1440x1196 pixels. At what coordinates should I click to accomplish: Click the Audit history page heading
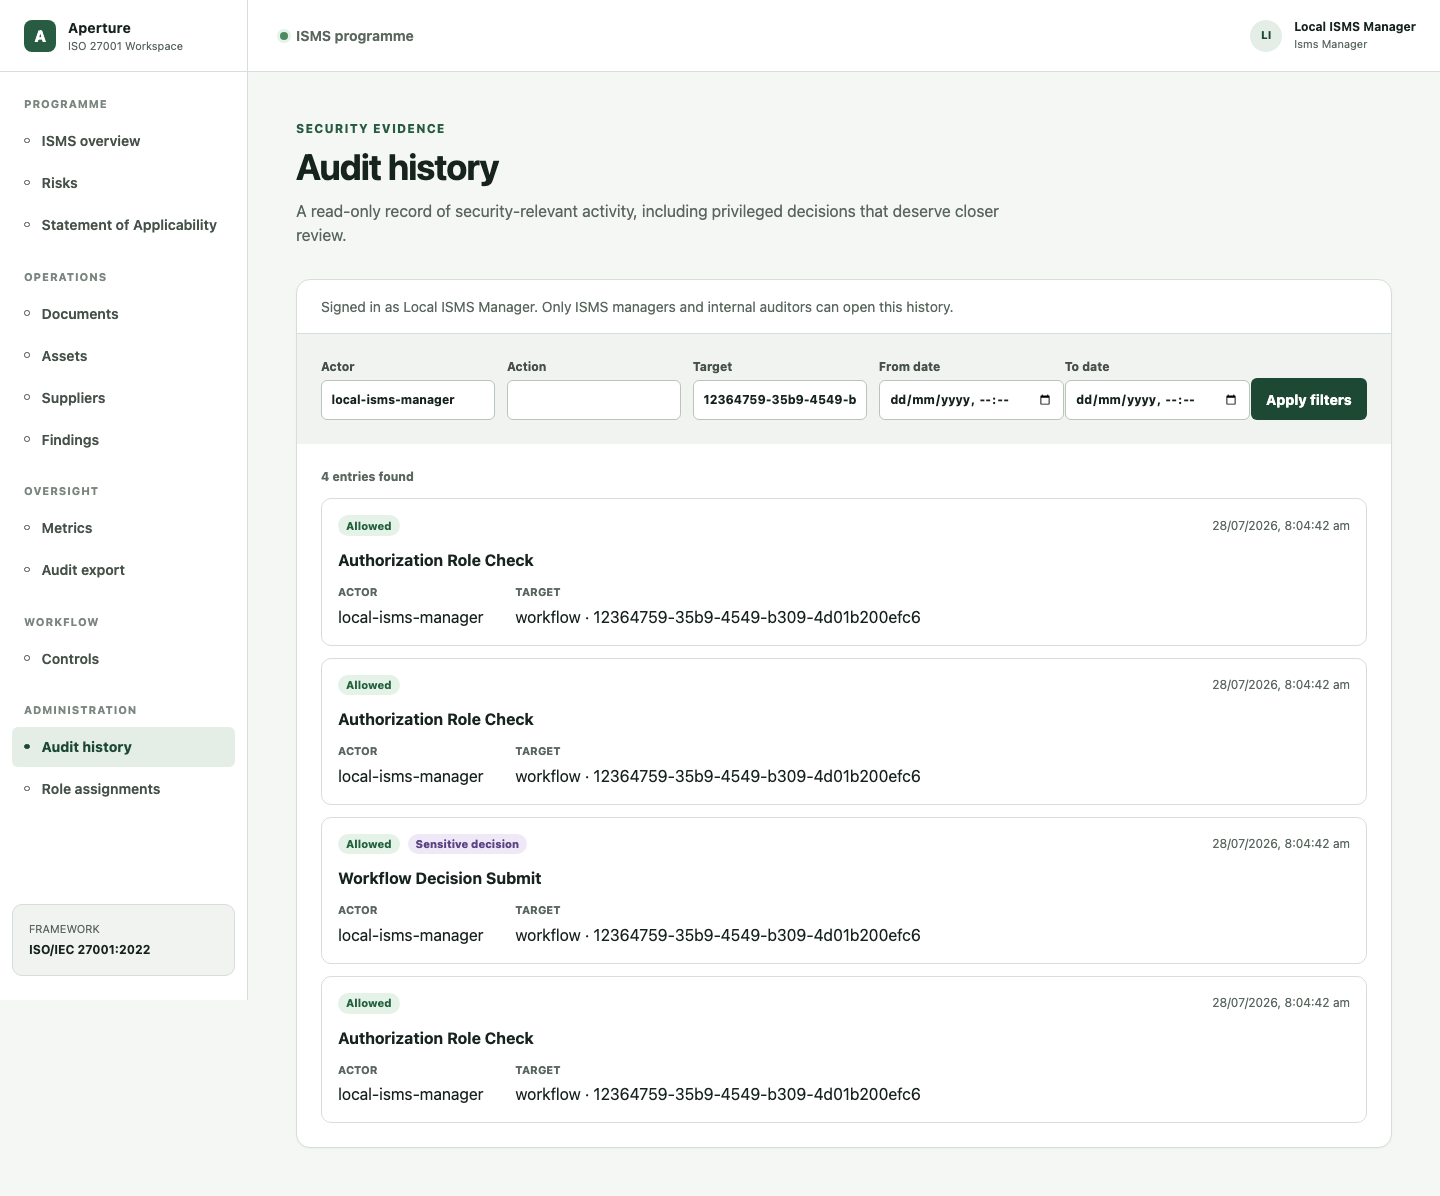[x=398, y=168]
